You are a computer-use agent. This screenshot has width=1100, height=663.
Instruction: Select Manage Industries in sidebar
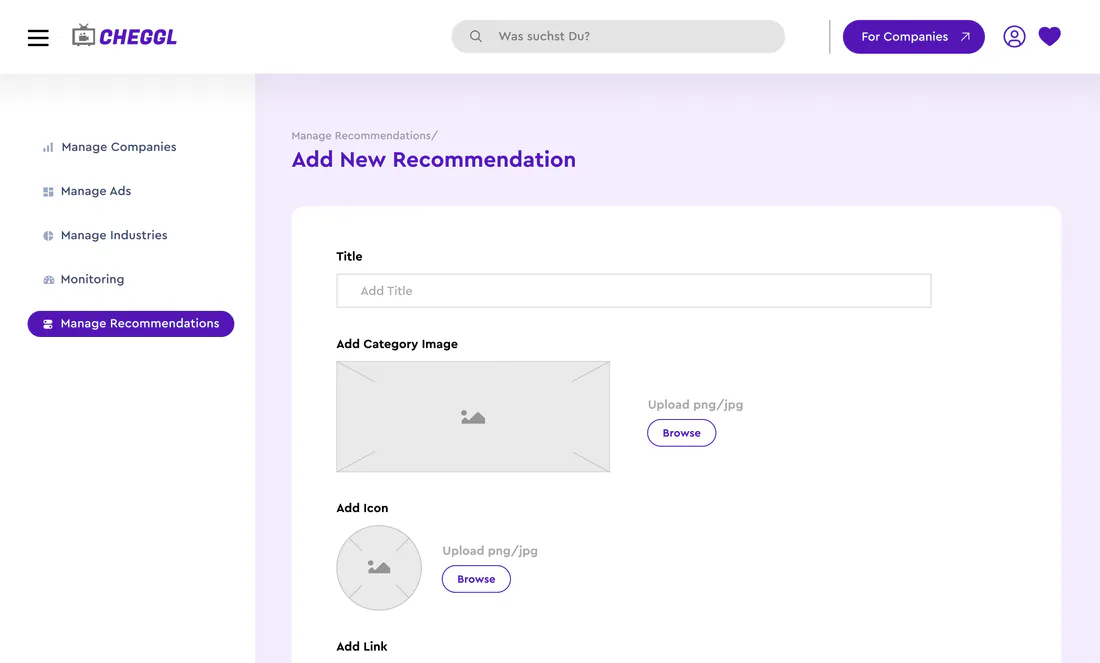(x=114, y=235)
